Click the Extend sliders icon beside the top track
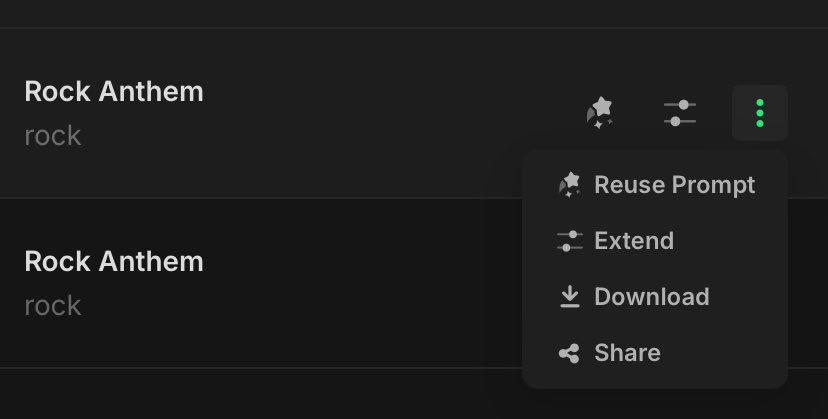The height and width of the screenshot is (419, 828). [x=680, y=113]
